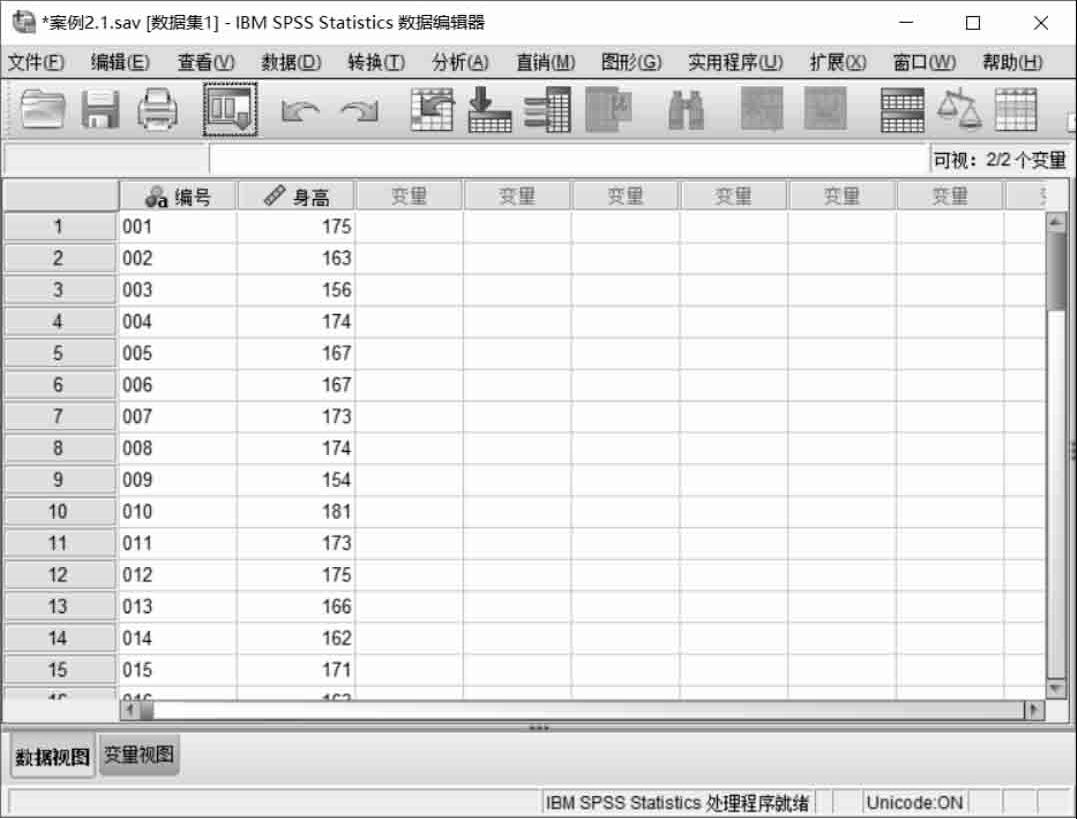Screen dimensions: 1077x819
Task: Click the first empty 变量 column header
Action: click(409, 197)
